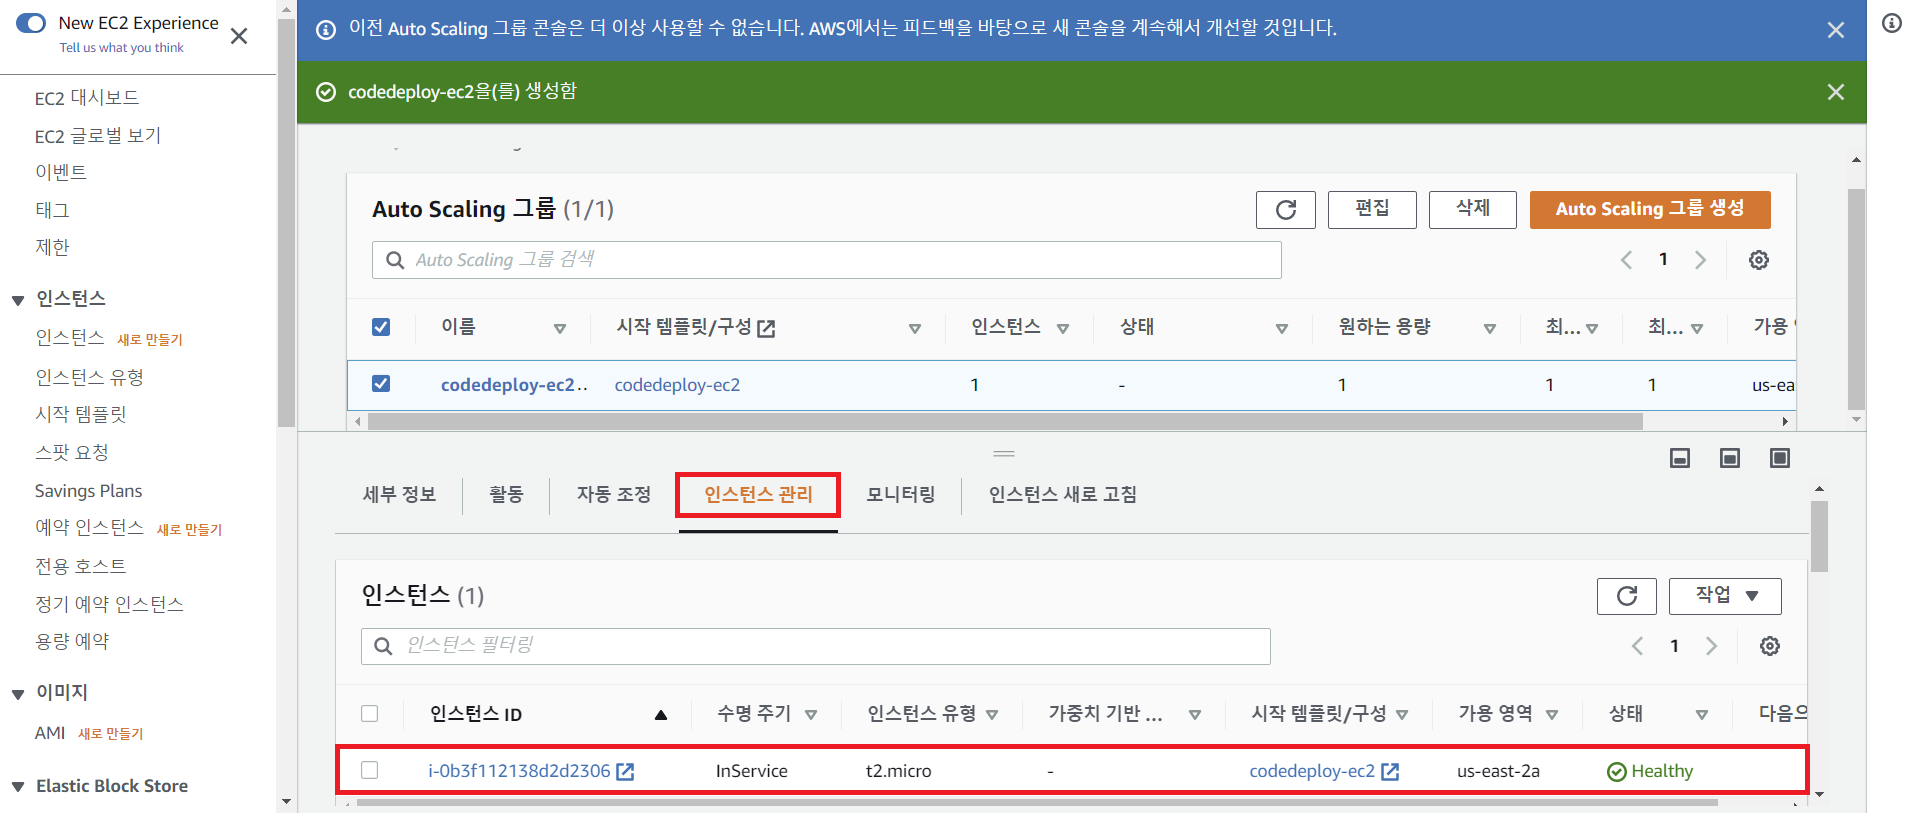The width and height of the screenshot is (1916, 813).
Task: Dismiss the green codedeploy-ec2 created notification
Action: (x=1836, y=92)
